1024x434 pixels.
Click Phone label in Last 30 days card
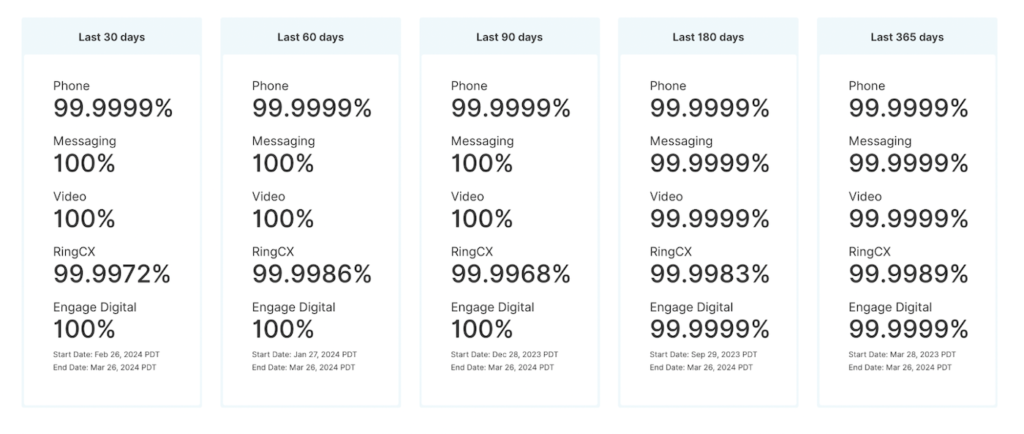tap(71, 86)
